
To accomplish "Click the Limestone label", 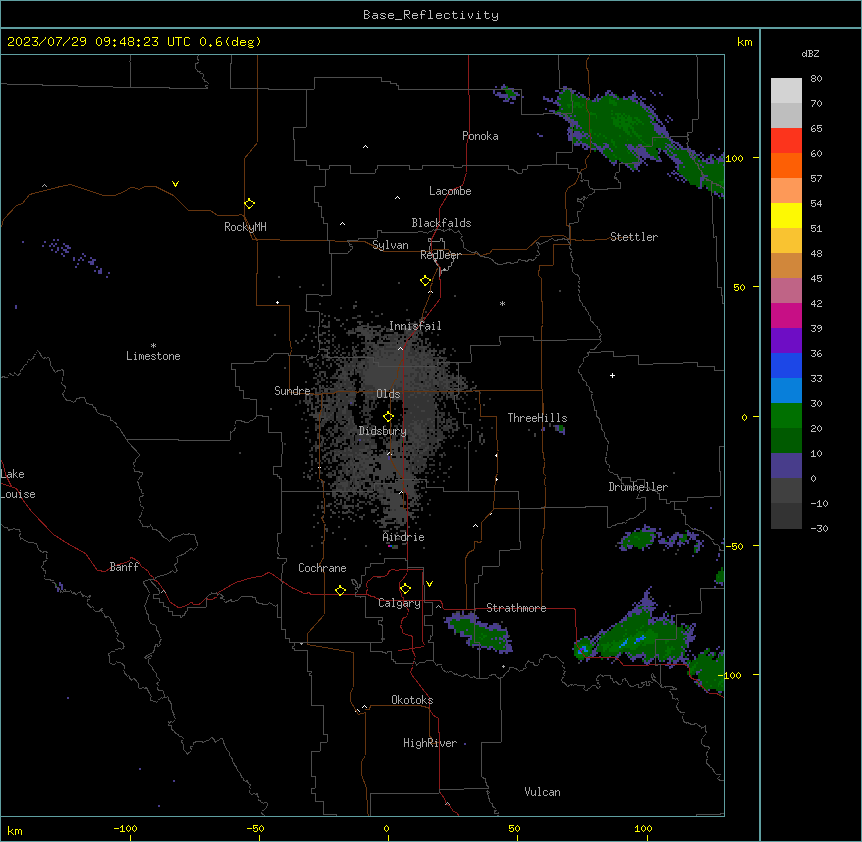I will [x=153, y=356].
